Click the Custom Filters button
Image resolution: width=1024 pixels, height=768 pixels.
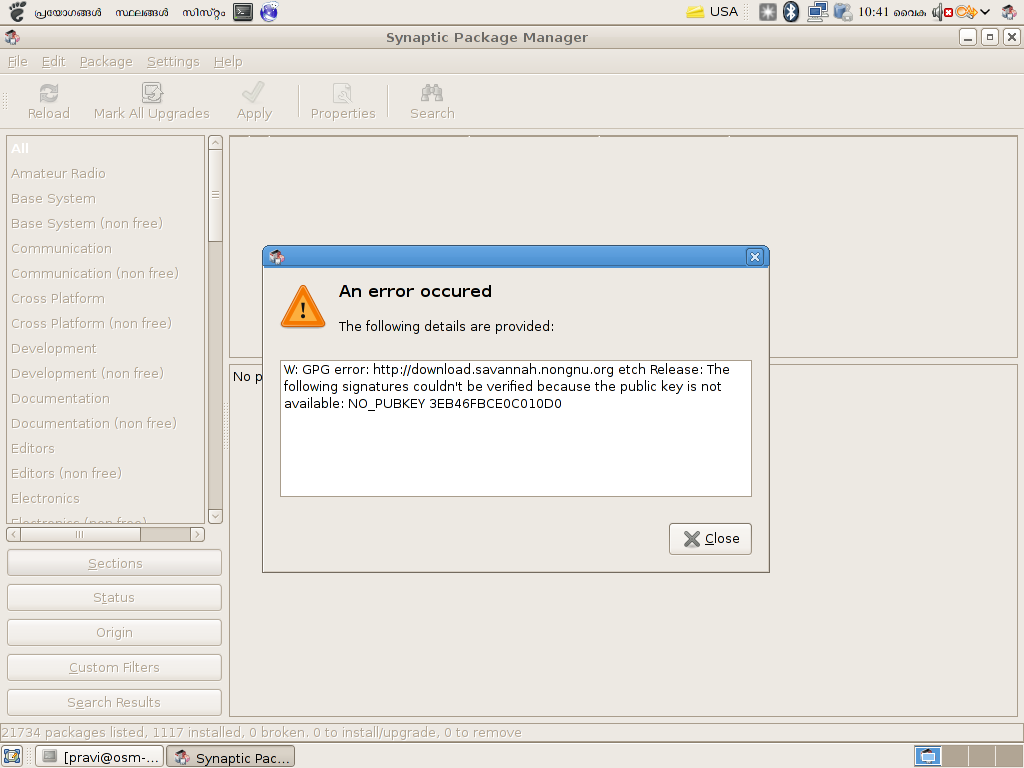tap(114, 667)
